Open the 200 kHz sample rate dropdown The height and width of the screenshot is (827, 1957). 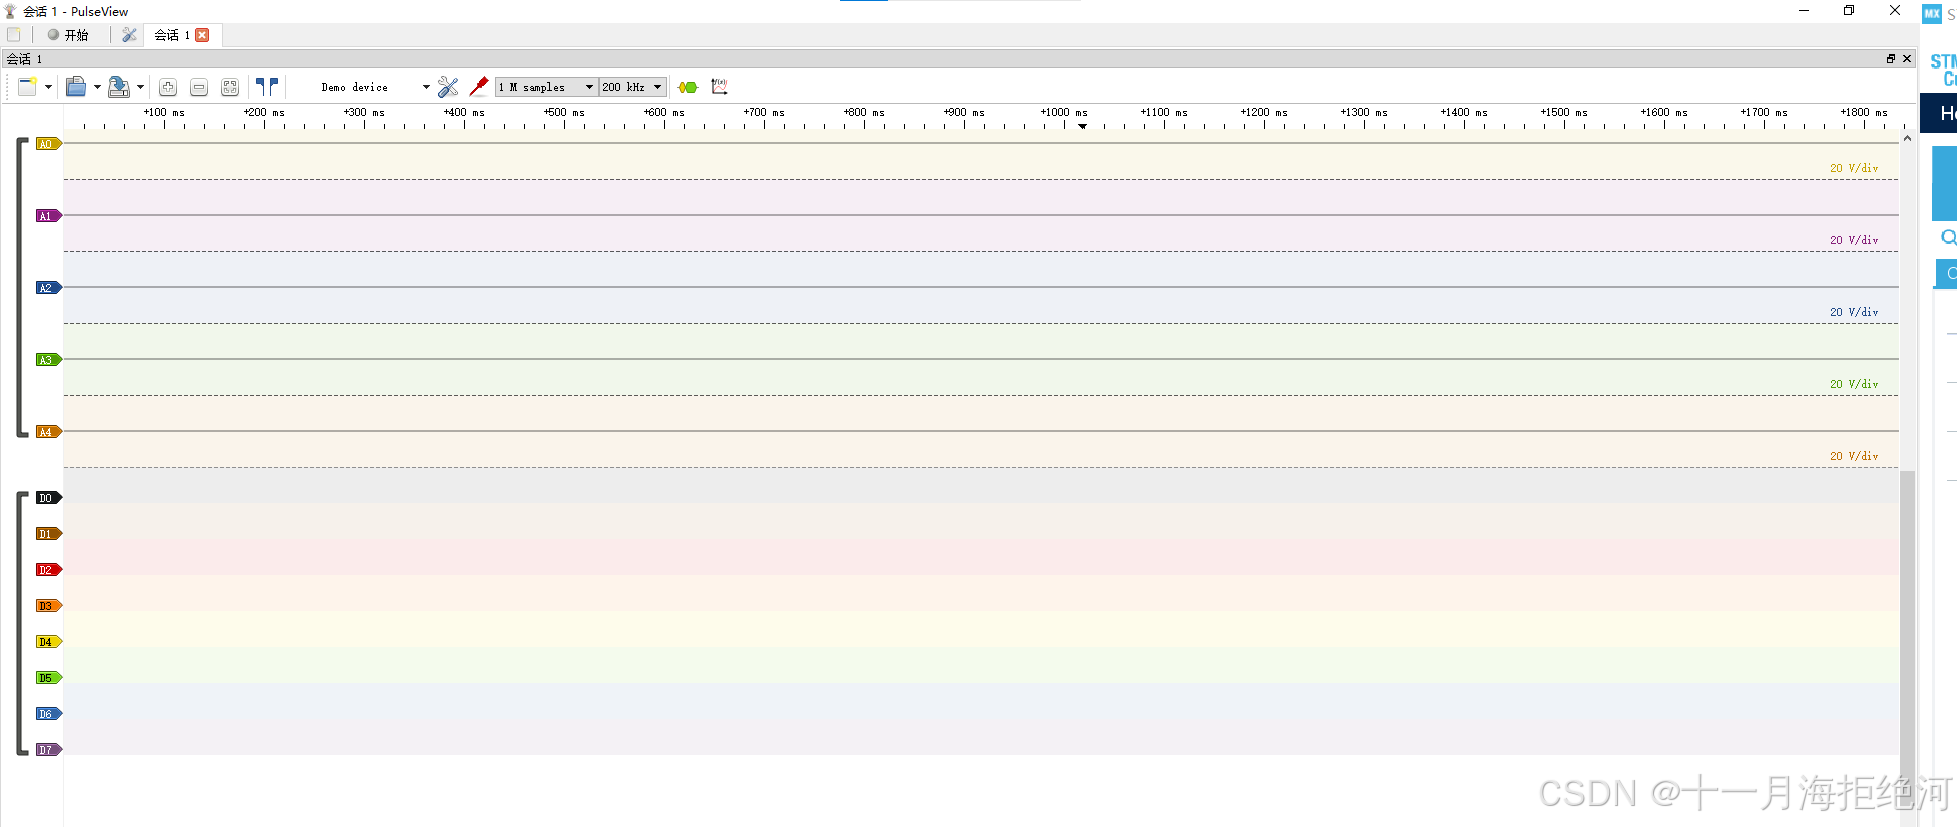(632, 87)
